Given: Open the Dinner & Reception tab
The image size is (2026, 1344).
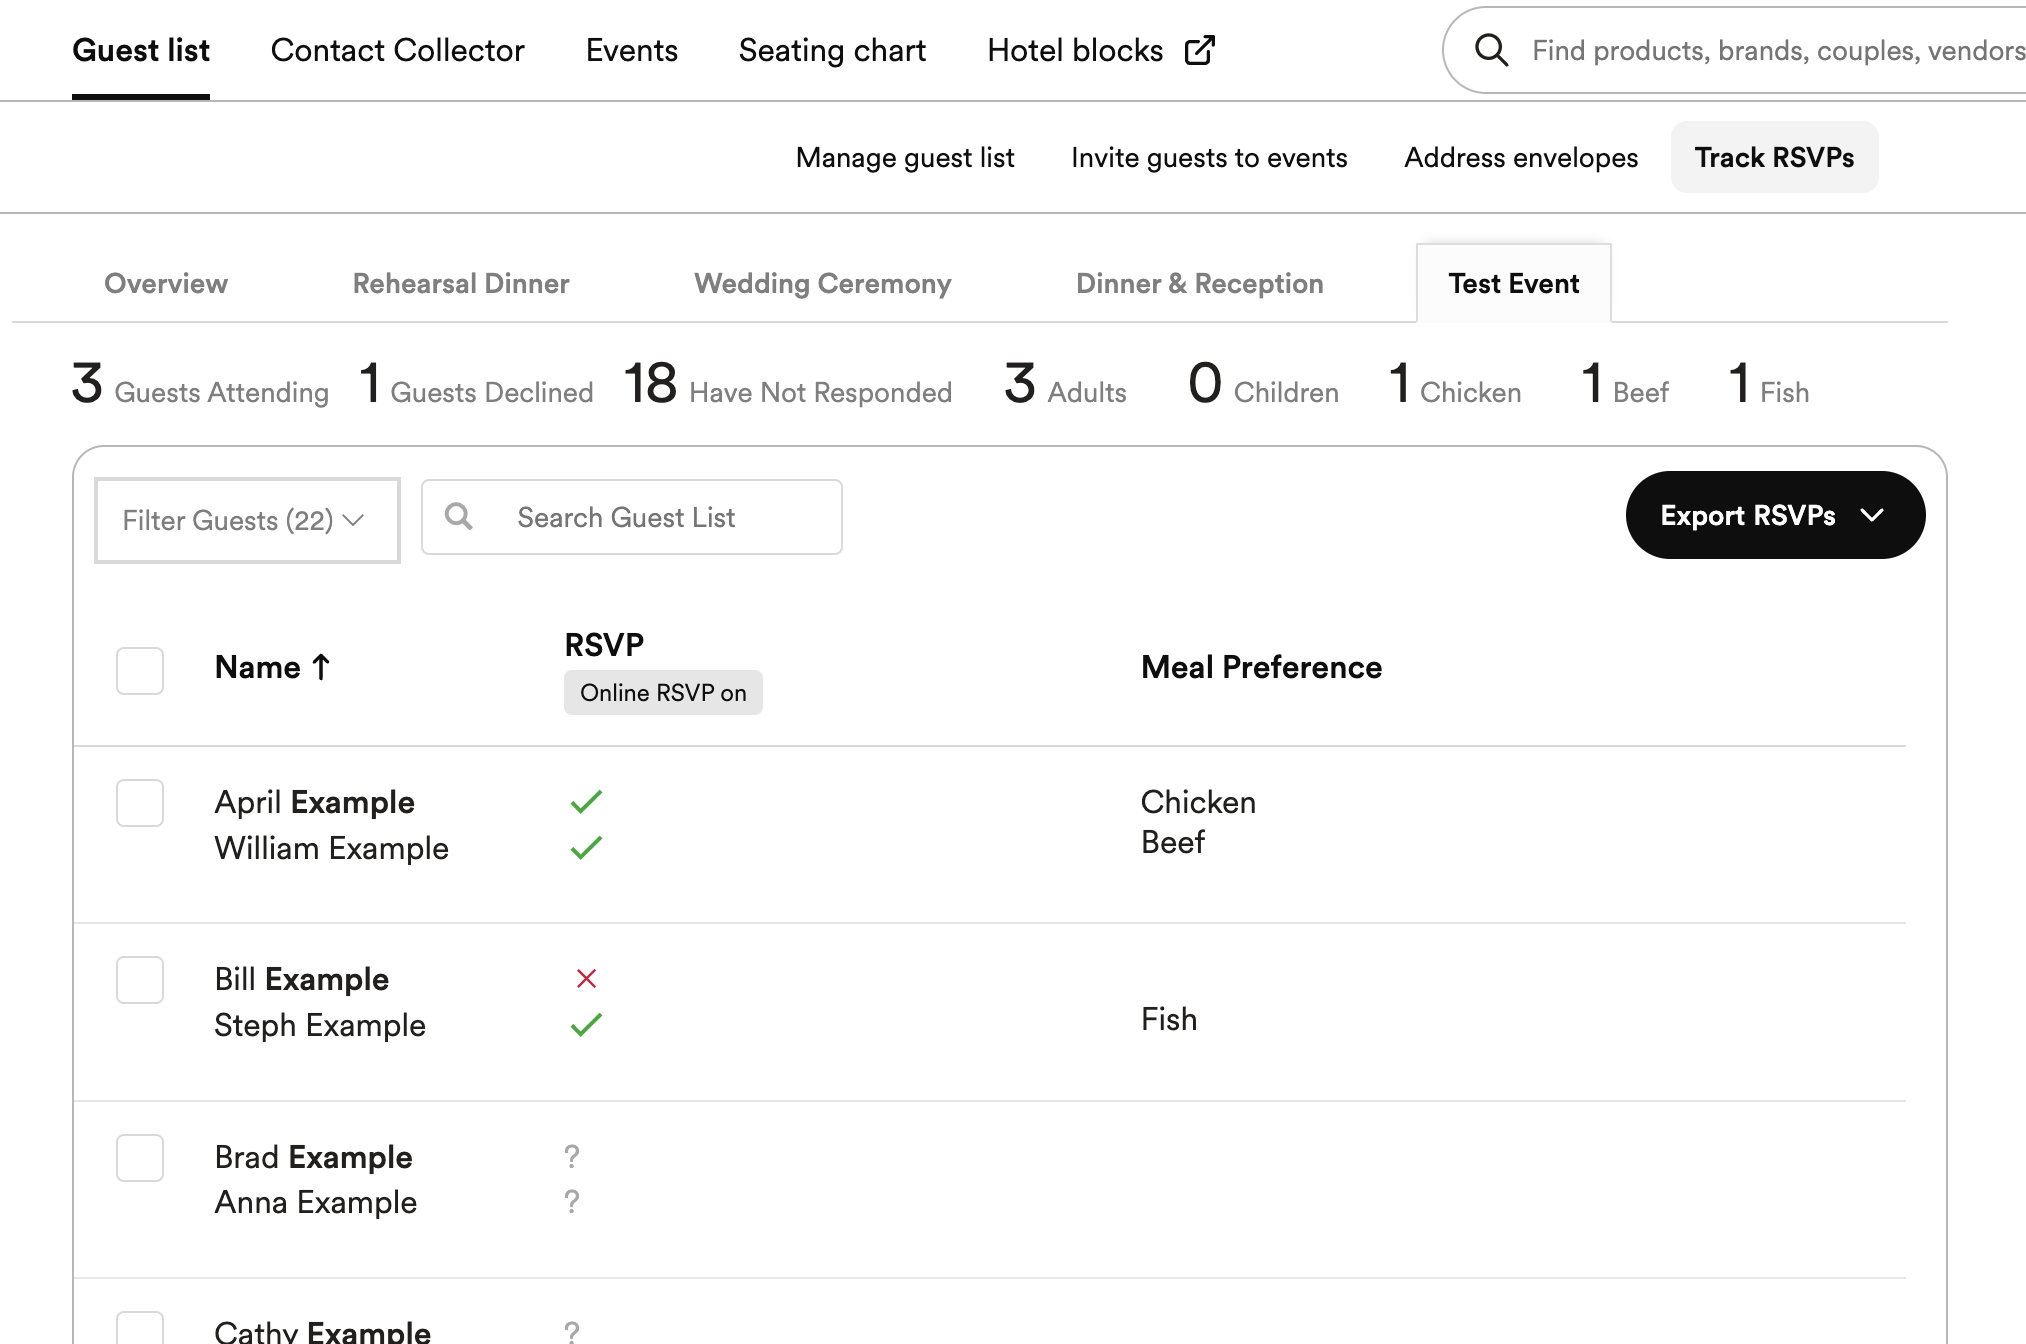Looking at the screenshot, I should [1200, 284].
